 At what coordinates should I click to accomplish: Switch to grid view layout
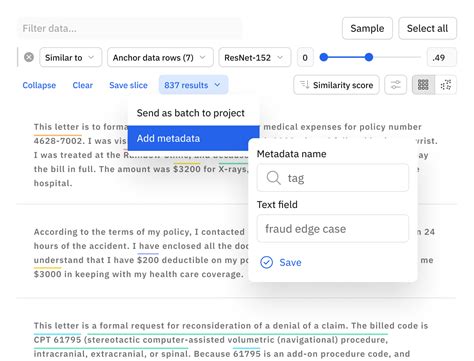tap(423, 85)
